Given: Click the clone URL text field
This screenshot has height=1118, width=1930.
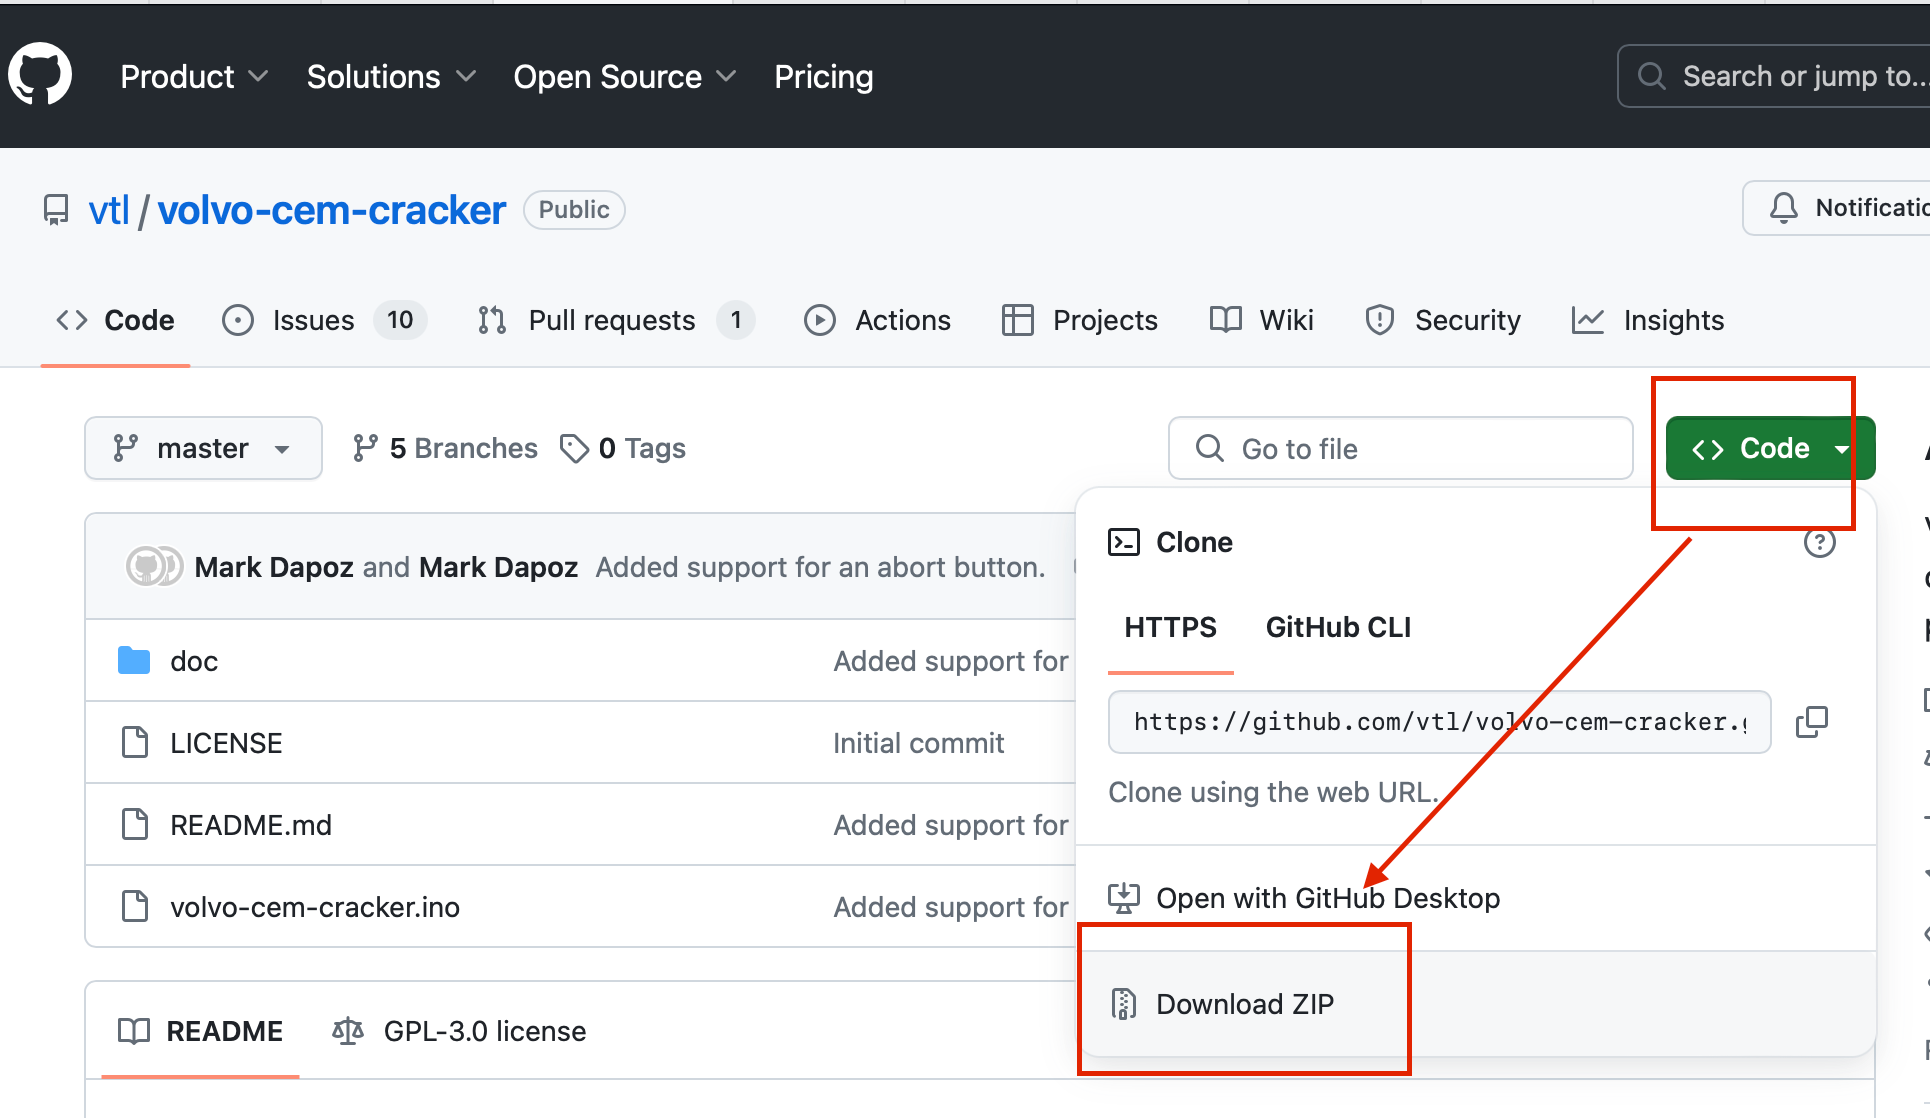Looking at the screenshot, I should (x=1440, y=722).
